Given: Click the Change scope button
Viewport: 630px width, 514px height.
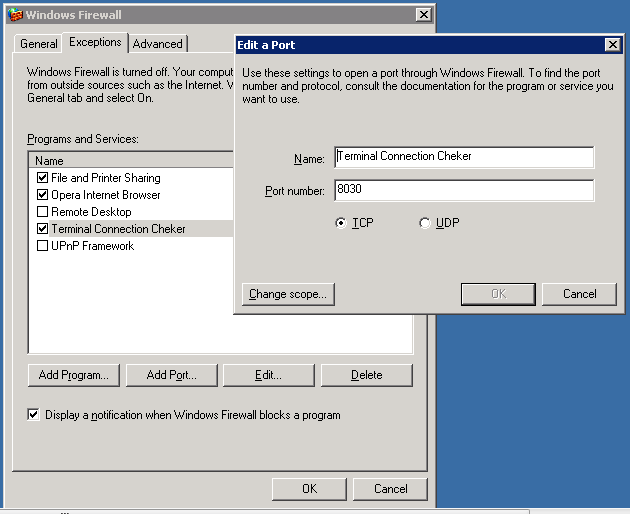Looking at the screenshot, I should point(288,294).
